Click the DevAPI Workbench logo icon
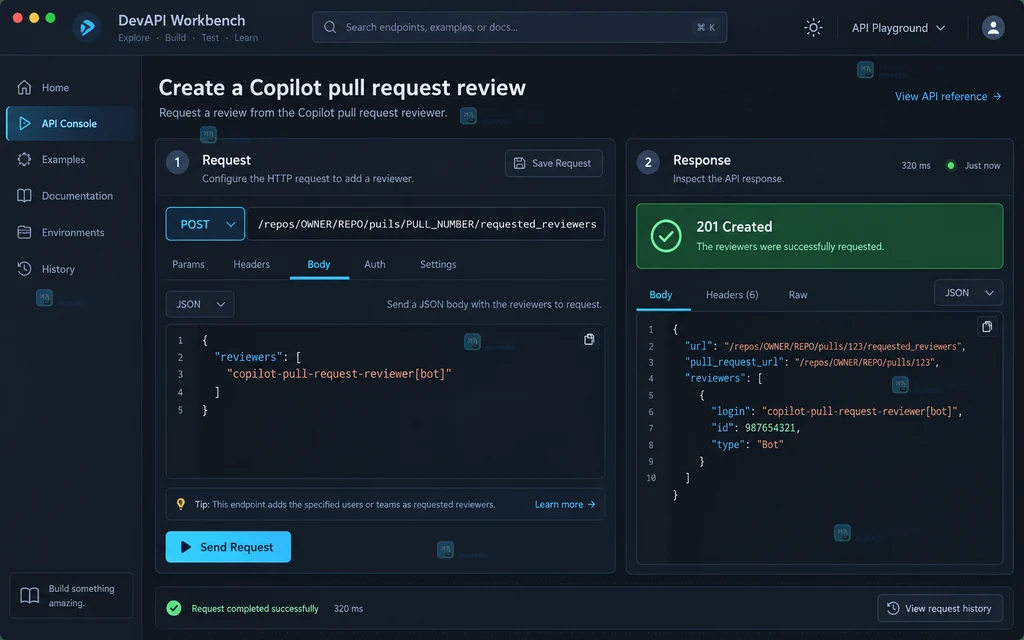Screen dimensions: 1024x640 pyautogui.click(x=87, y=27)
